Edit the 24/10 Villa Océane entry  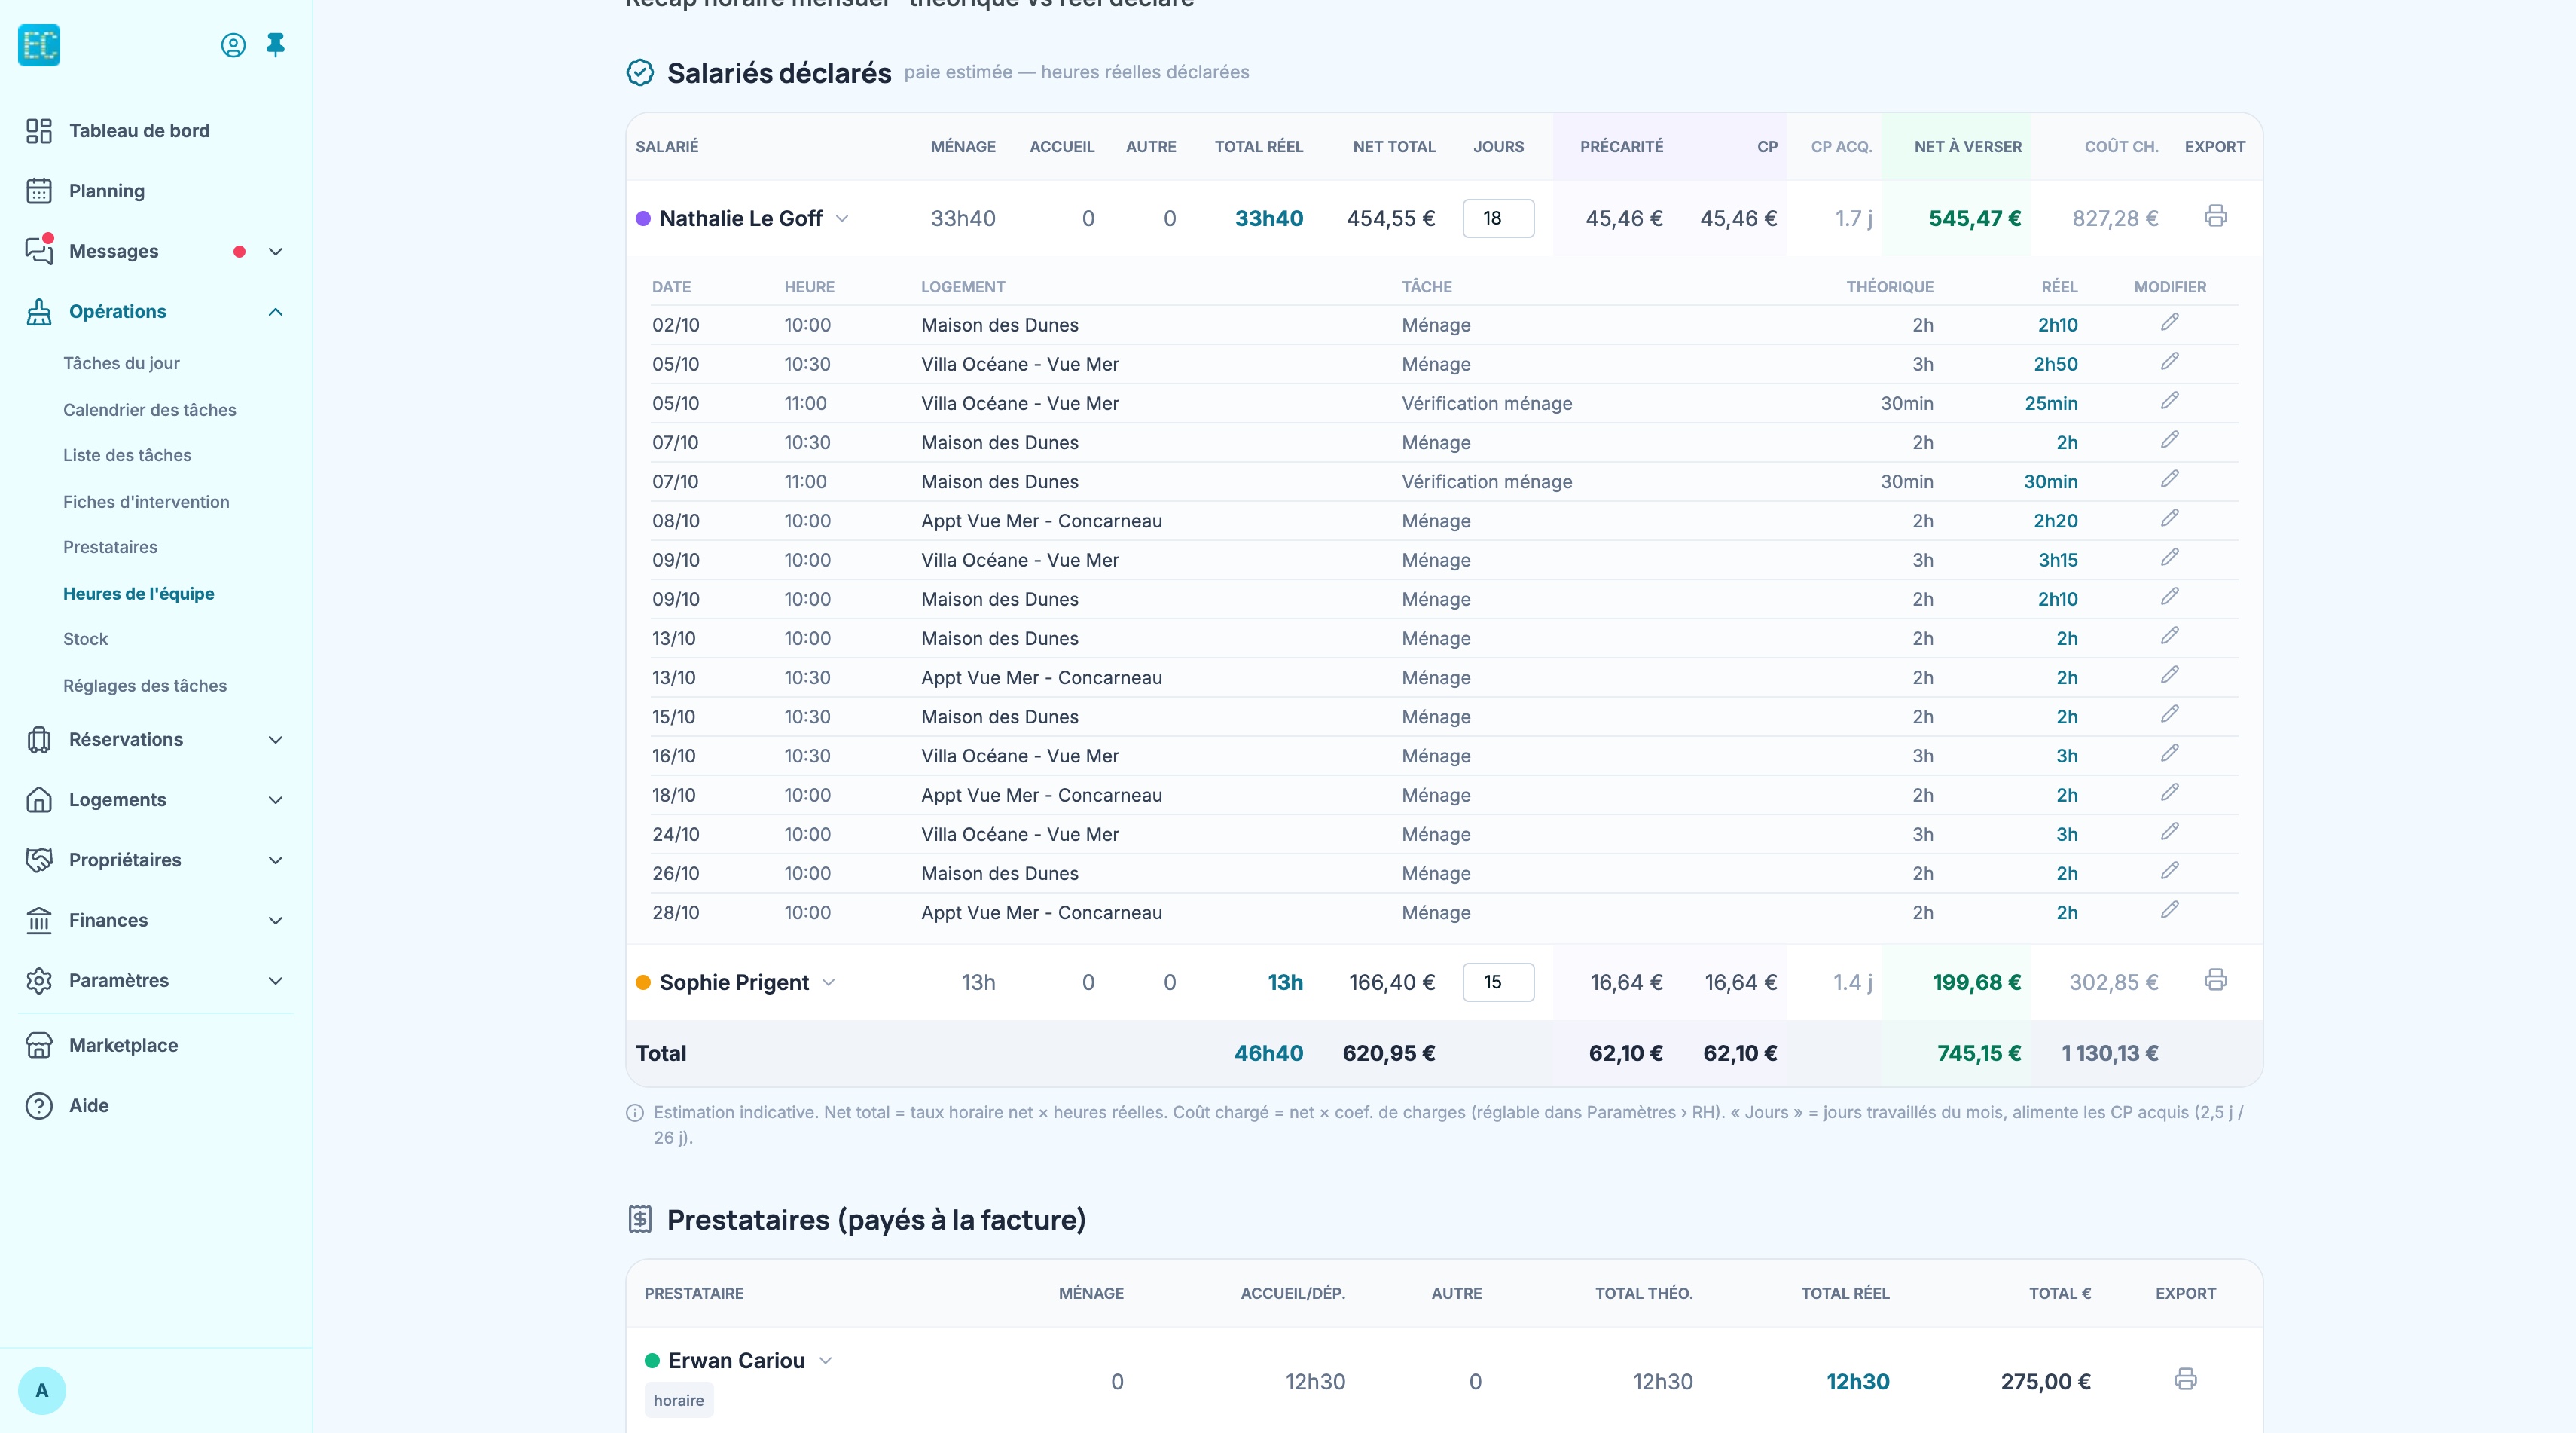(2169, 831)
